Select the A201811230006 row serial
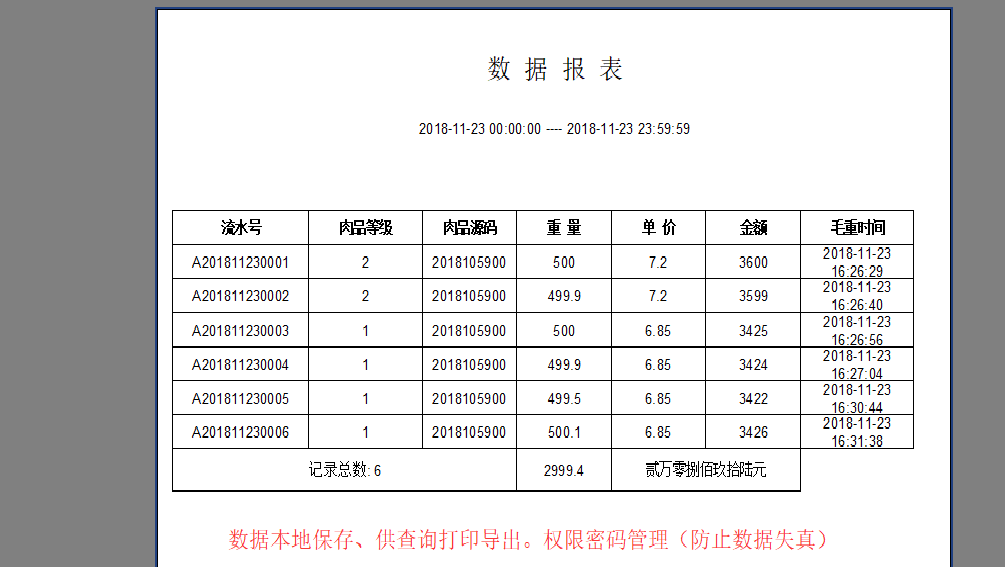 [241, 433]
